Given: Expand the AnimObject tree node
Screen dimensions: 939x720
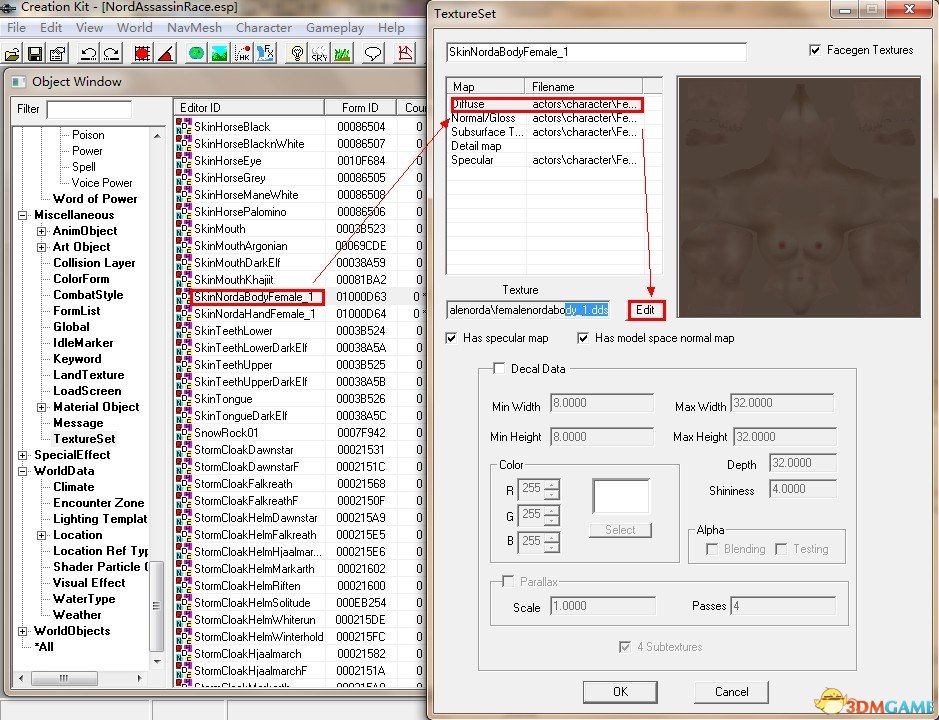Looking at the screenshot, I should (41, 231).
